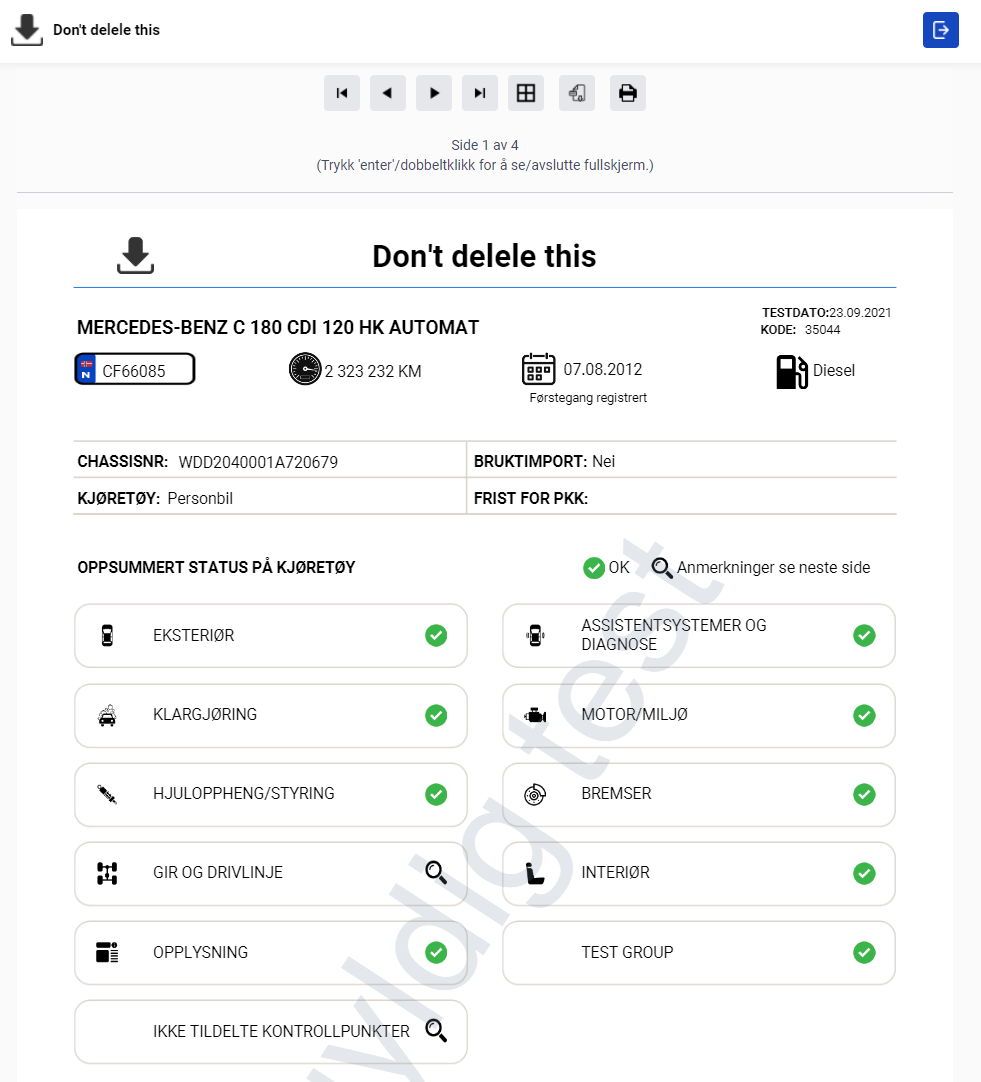981x1082 pixels.
Task: Click the blue logout icon
Action: [941, 30]
